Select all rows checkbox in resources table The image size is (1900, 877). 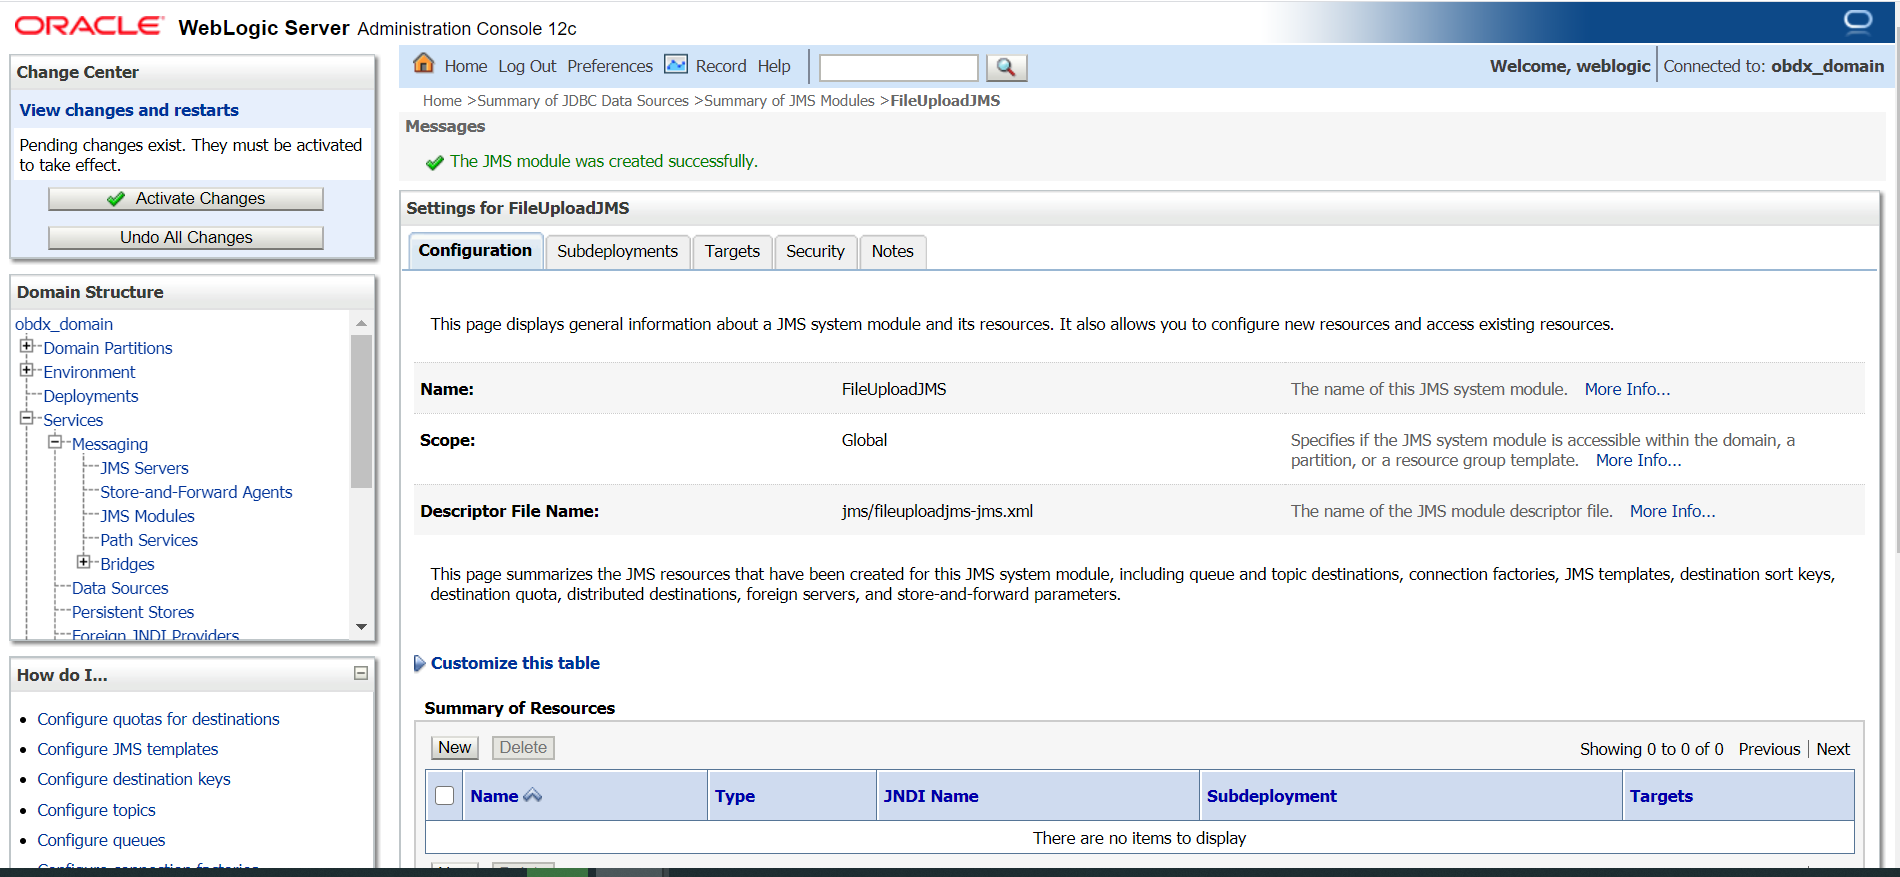point(445,795)
